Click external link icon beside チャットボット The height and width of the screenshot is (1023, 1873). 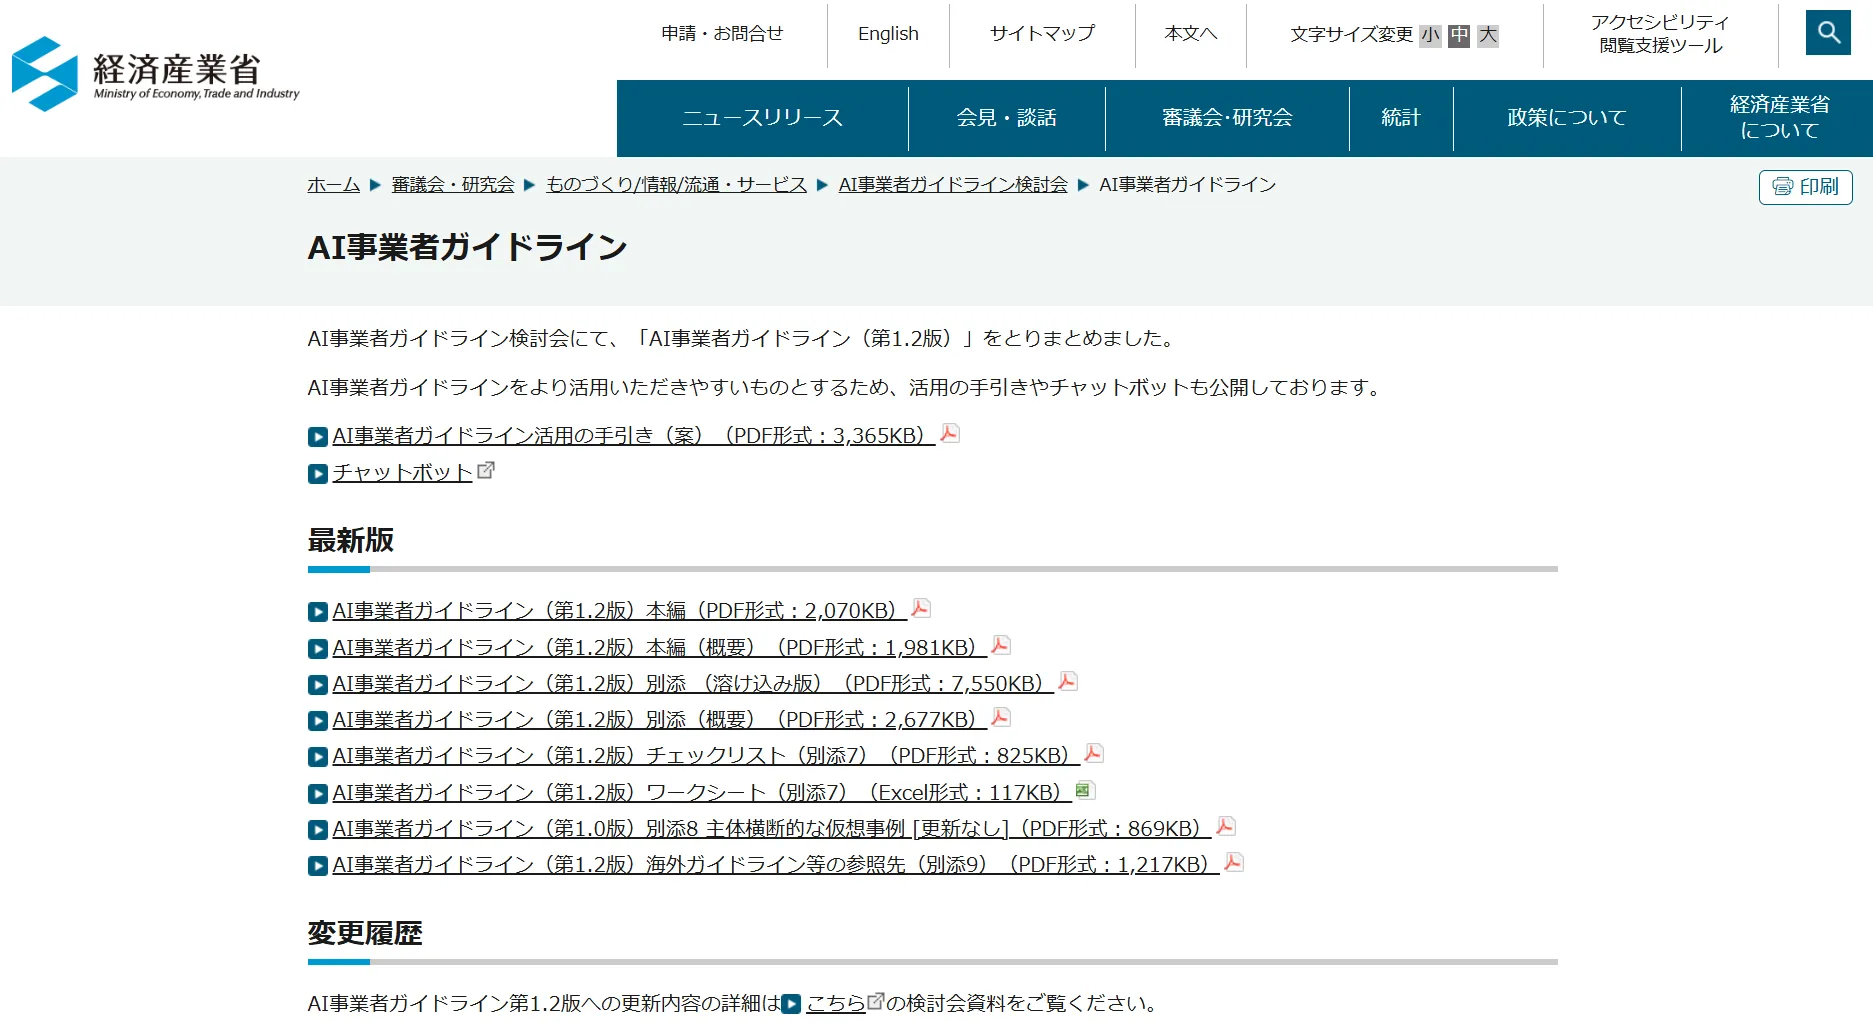[x=486, y=470]
